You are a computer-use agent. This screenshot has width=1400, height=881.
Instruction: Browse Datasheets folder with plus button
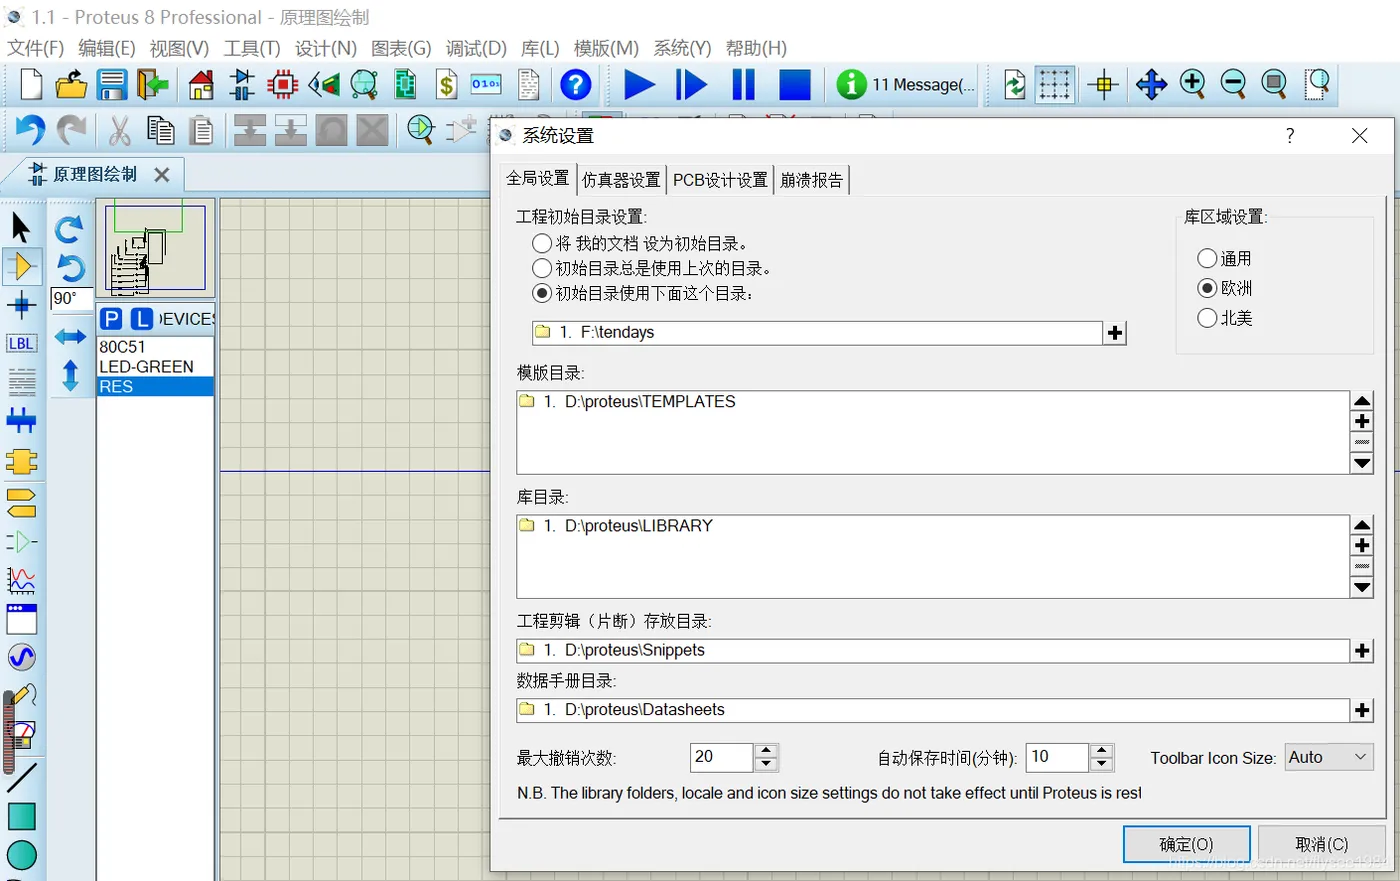1362,710
